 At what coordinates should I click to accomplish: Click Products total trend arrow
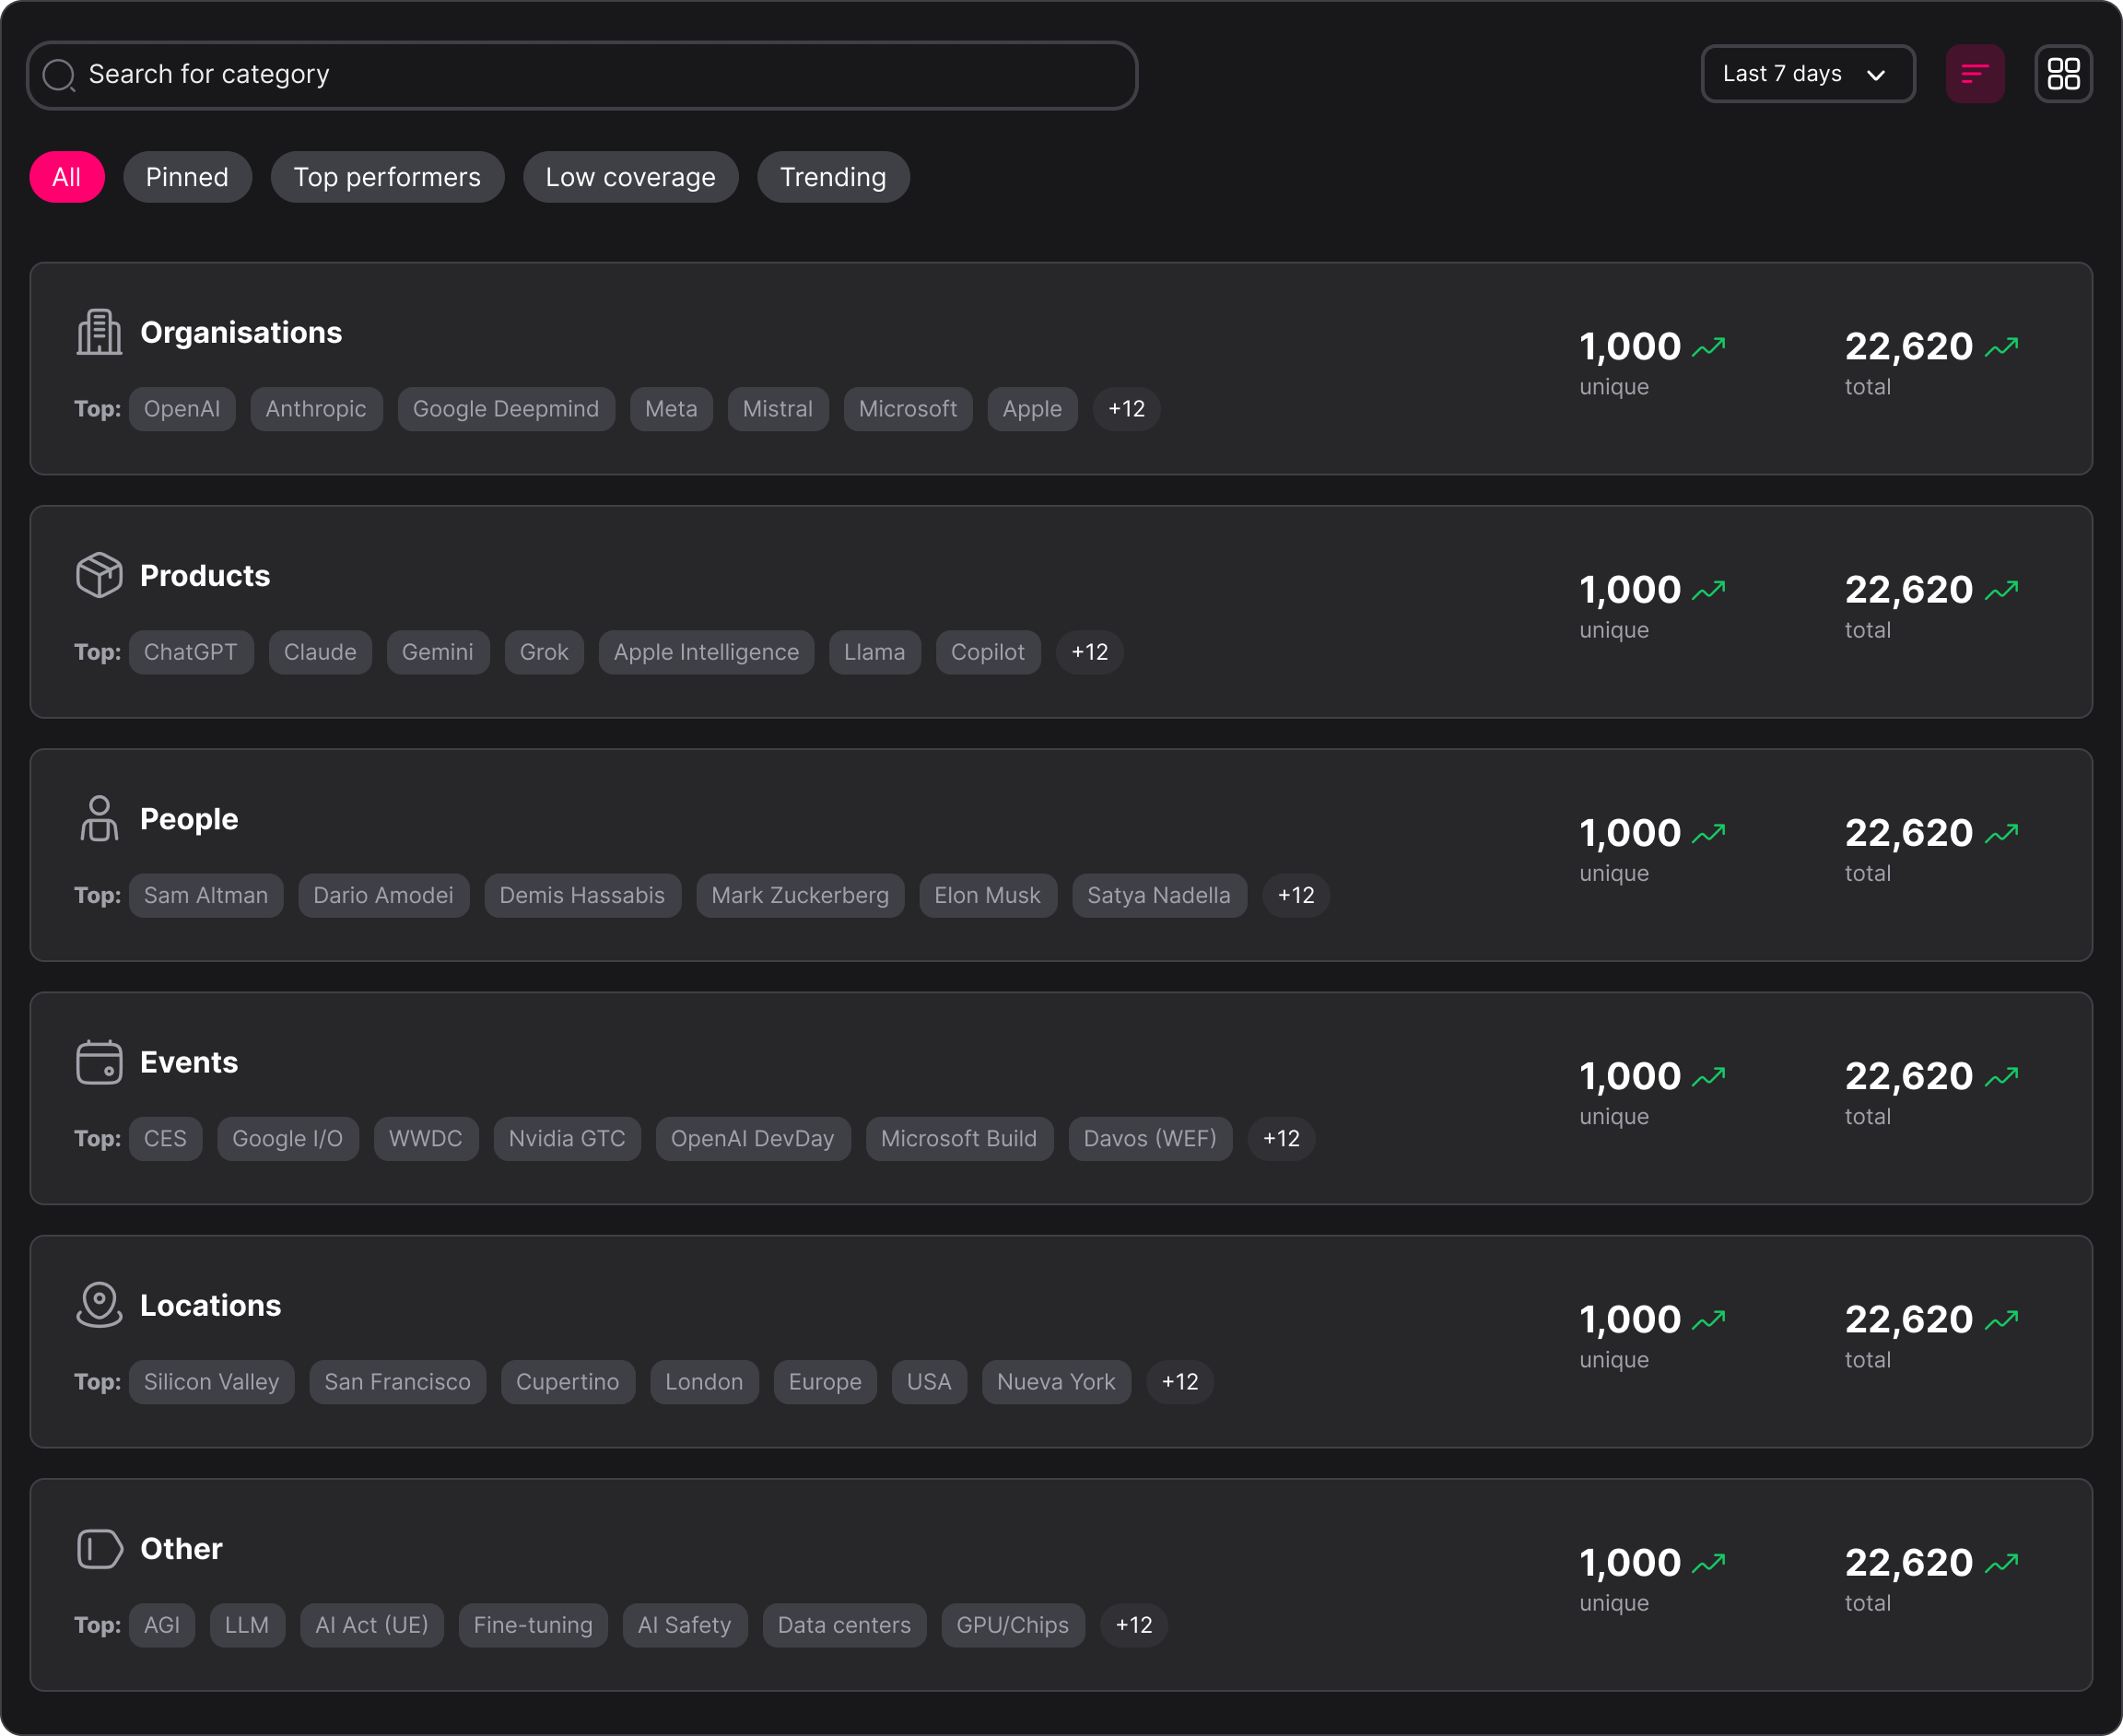(2002, 590)
